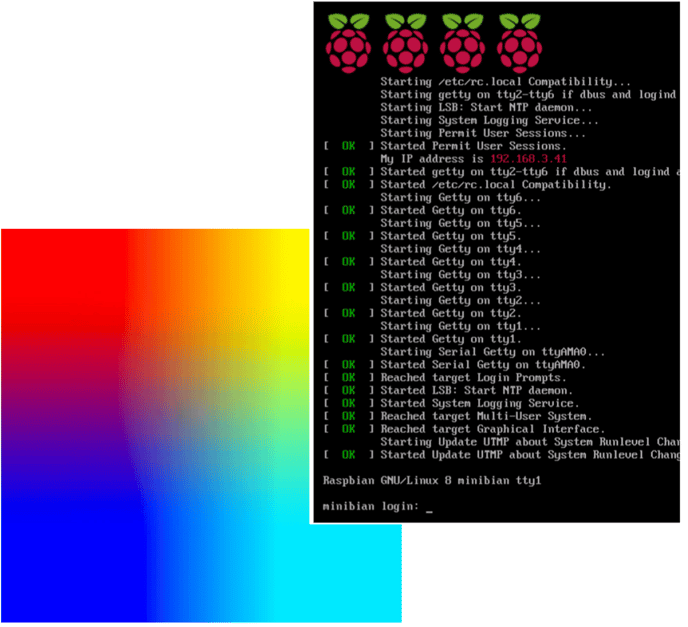Viewport: 688px width, 627px height.
Task: Select the red IP address 192.168.3.41
Action: [528, 159]
